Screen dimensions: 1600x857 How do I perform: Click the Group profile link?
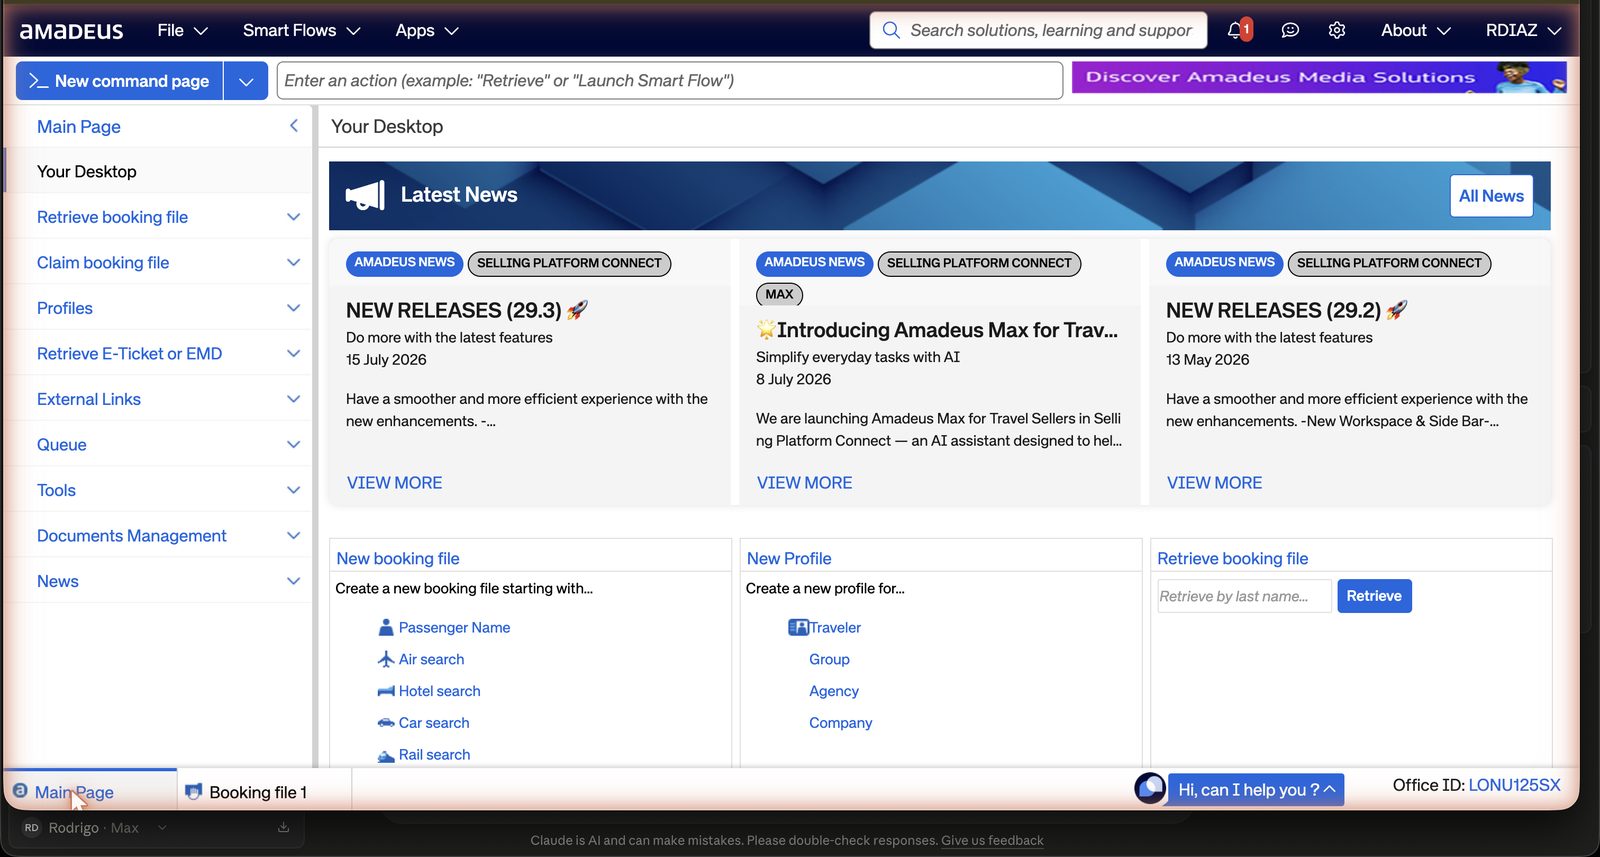tap(829, 659)
